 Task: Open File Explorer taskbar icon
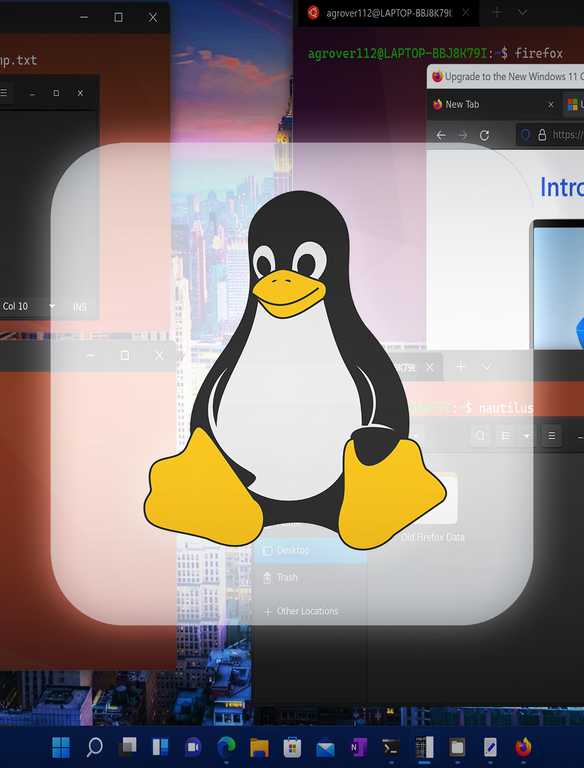click(x=259, y=748)
